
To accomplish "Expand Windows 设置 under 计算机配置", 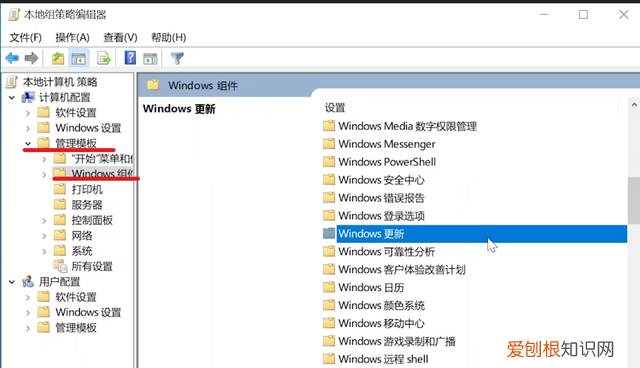I will (x=28, y=128).
